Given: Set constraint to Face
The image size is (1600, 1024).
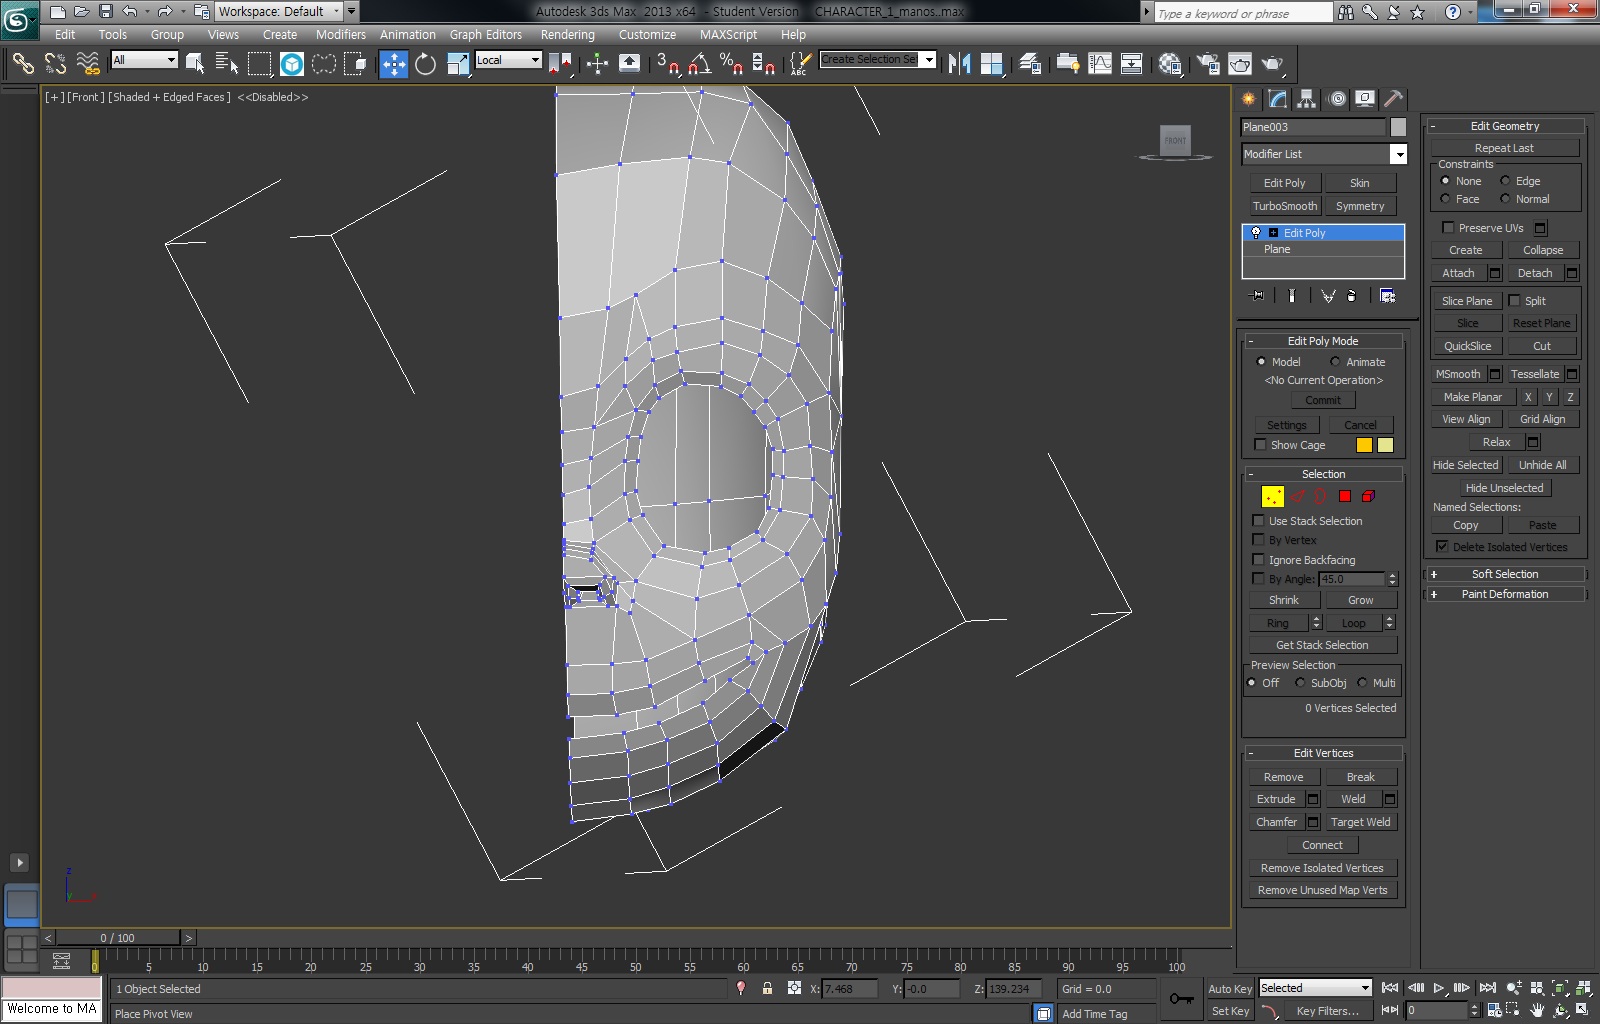Looking at the screenshot, I should coord(1445,199).
